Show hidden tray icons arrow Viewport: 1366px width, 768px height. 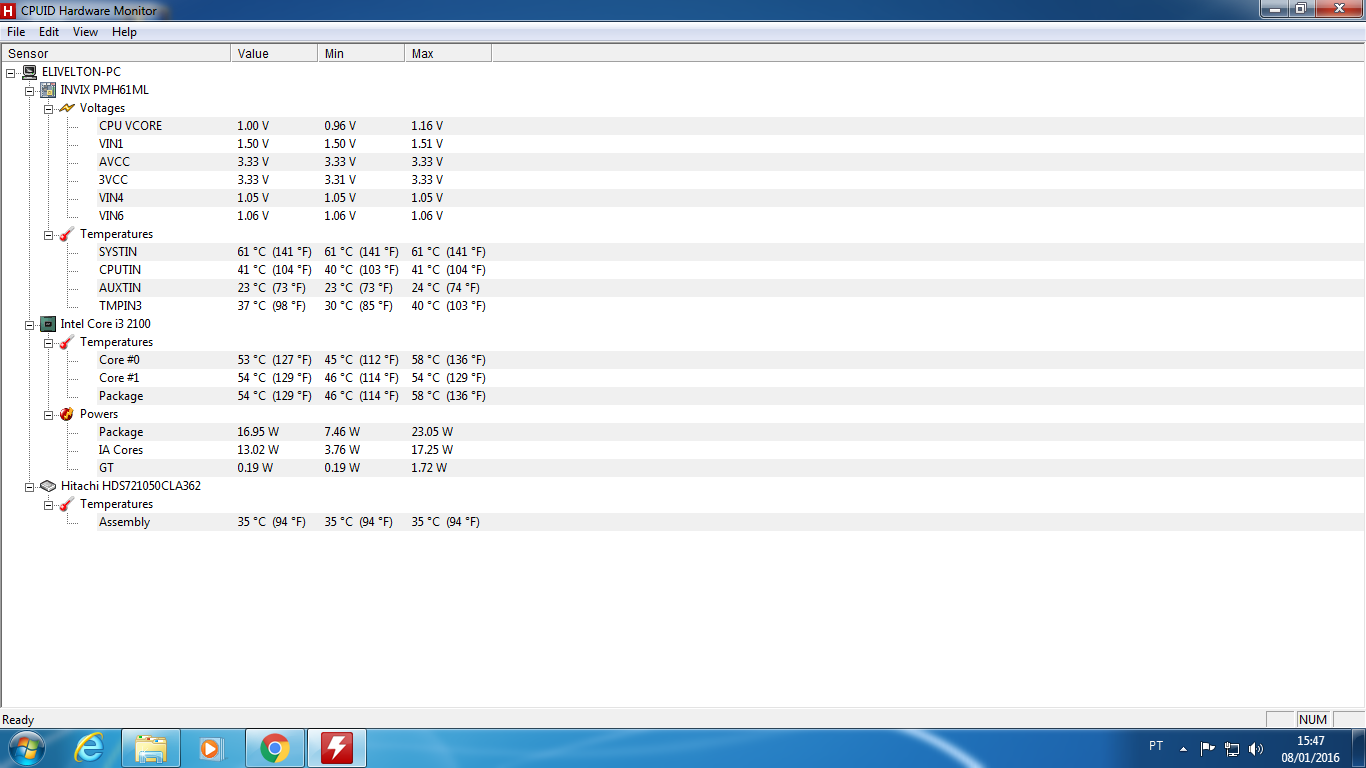(x=1184, y=748)
